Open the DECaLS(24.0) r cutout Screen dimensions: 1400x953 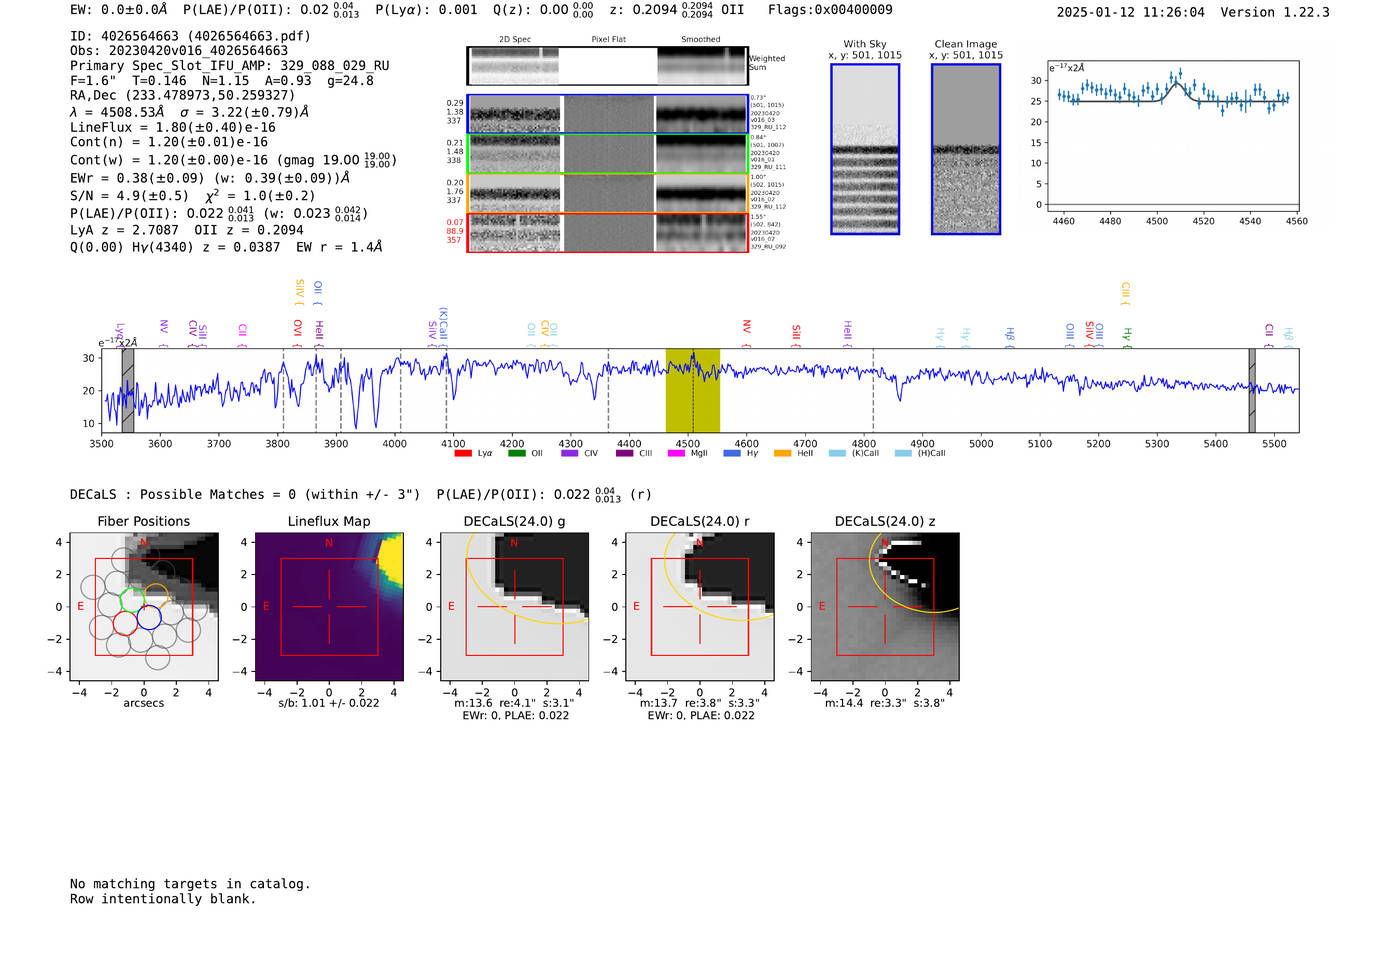pos(699,607)
